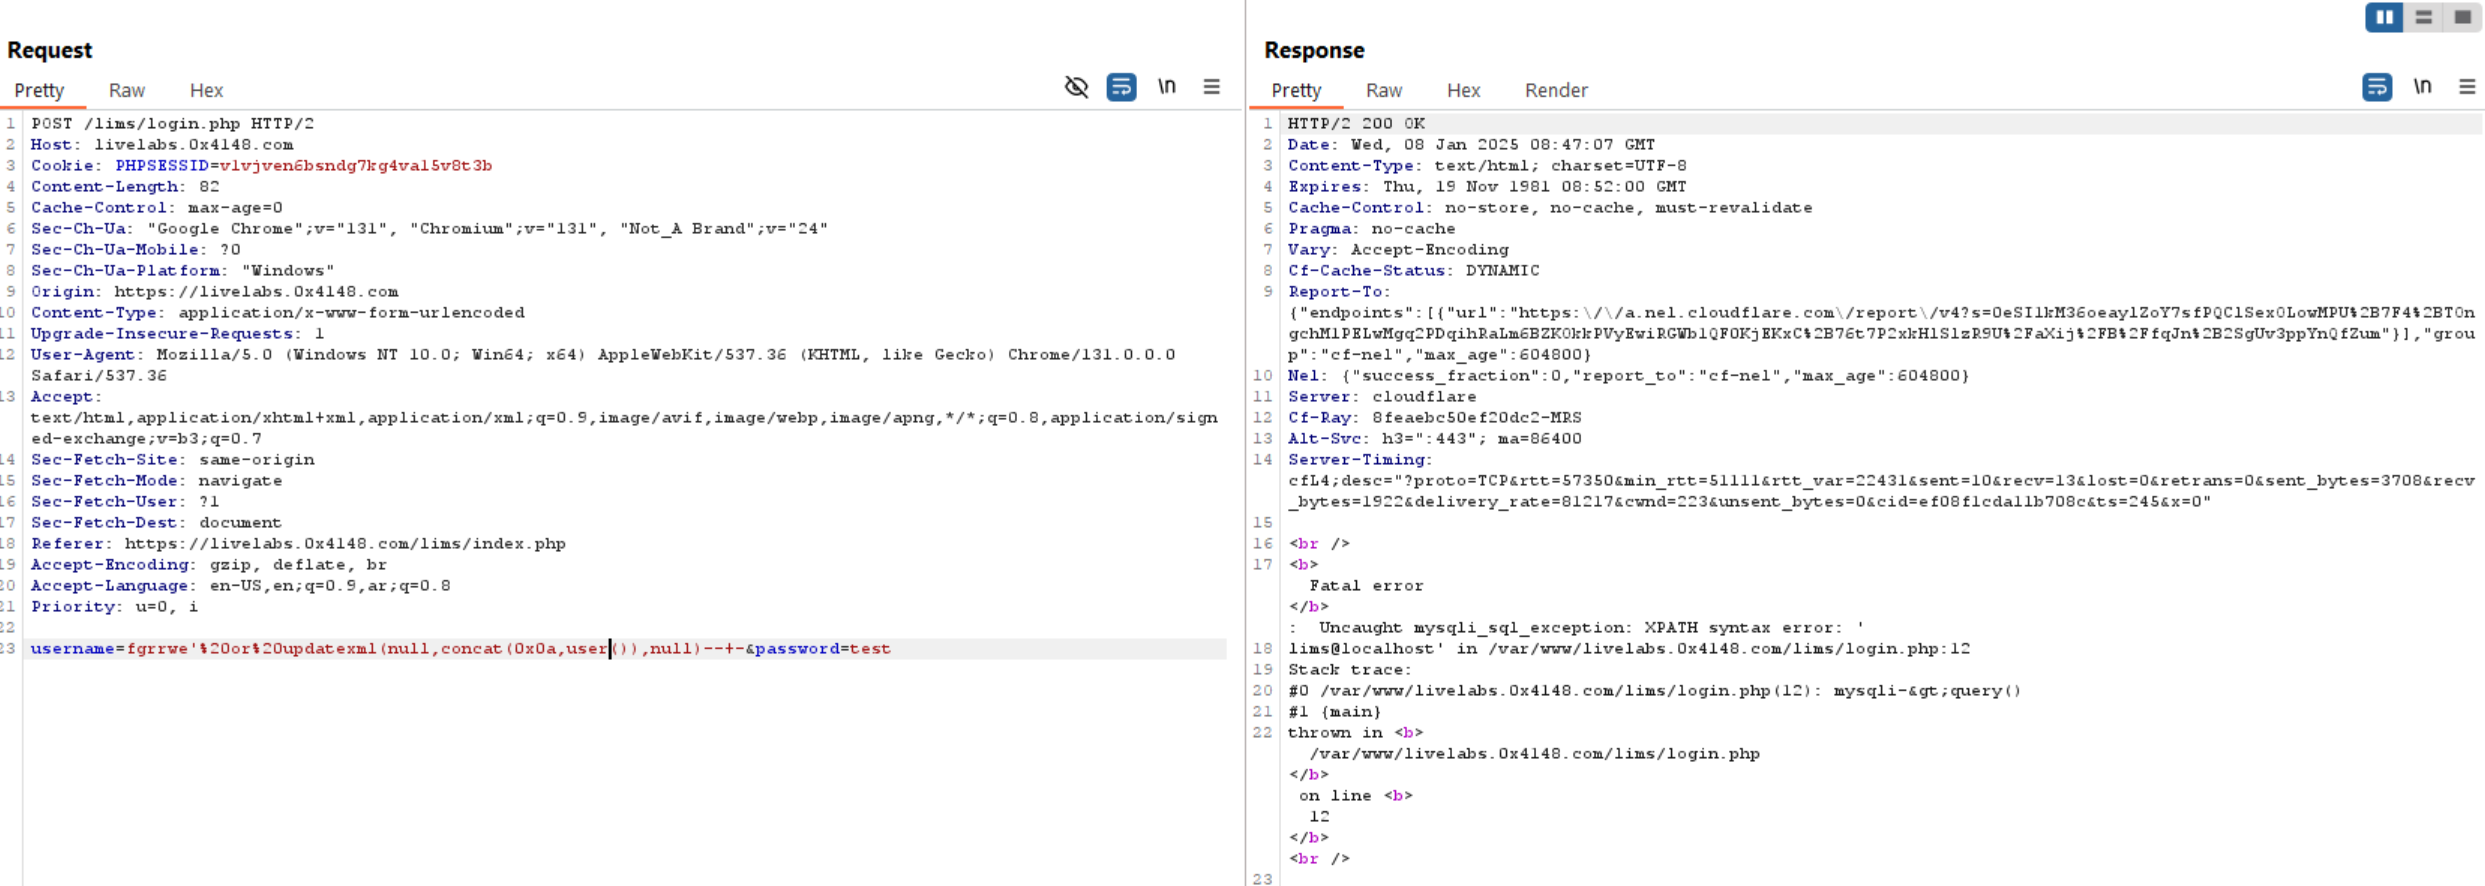Click Origin header in Request
2485x886 pixels.
click(214, 292)
